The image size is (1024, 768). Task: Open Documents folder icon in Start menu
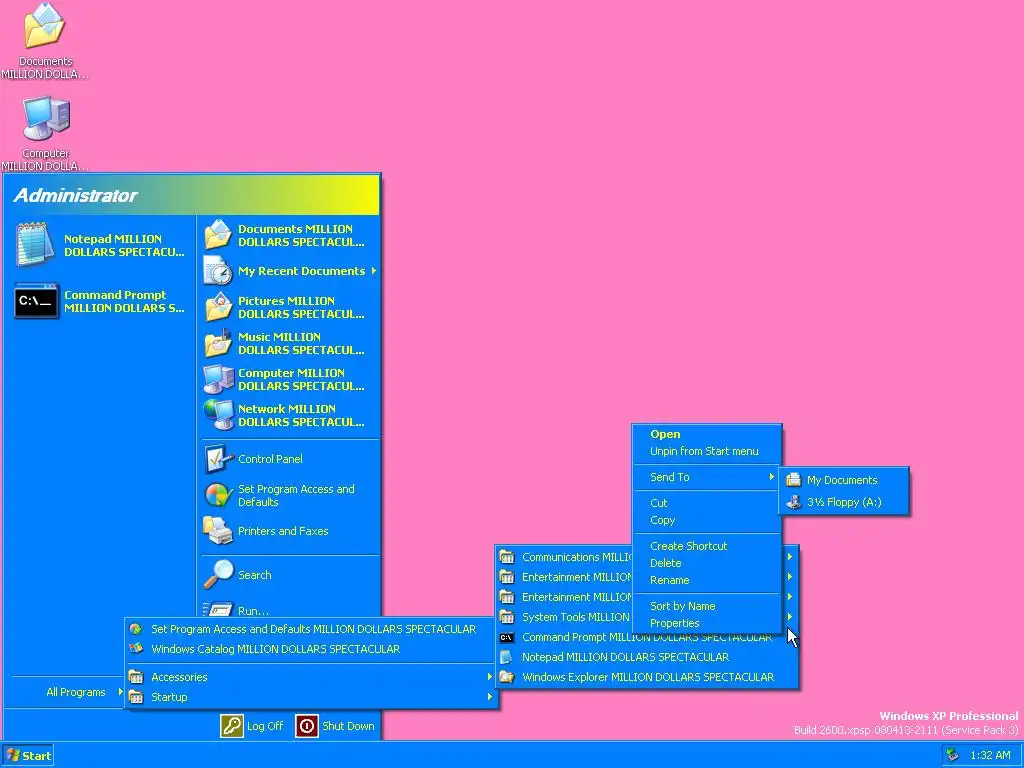217,235
